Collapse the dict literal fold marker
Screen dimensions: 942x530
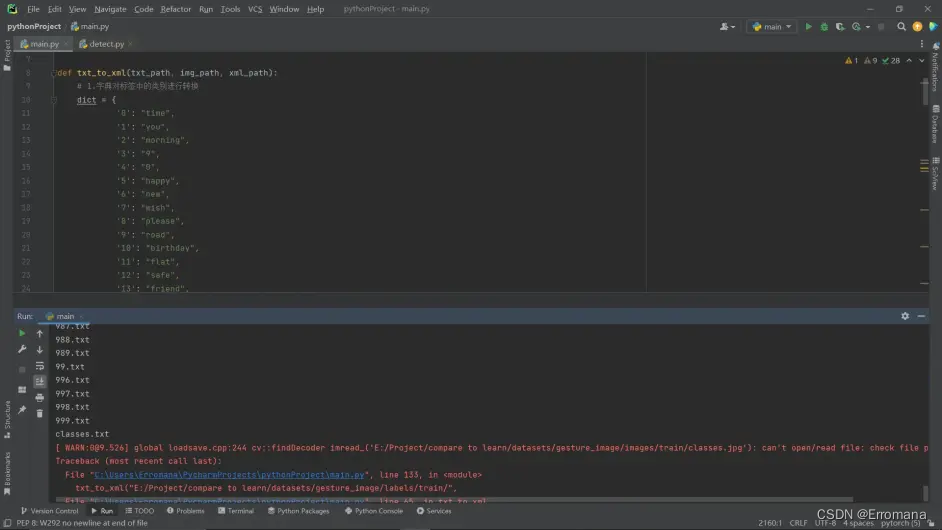tap(53, 100)
